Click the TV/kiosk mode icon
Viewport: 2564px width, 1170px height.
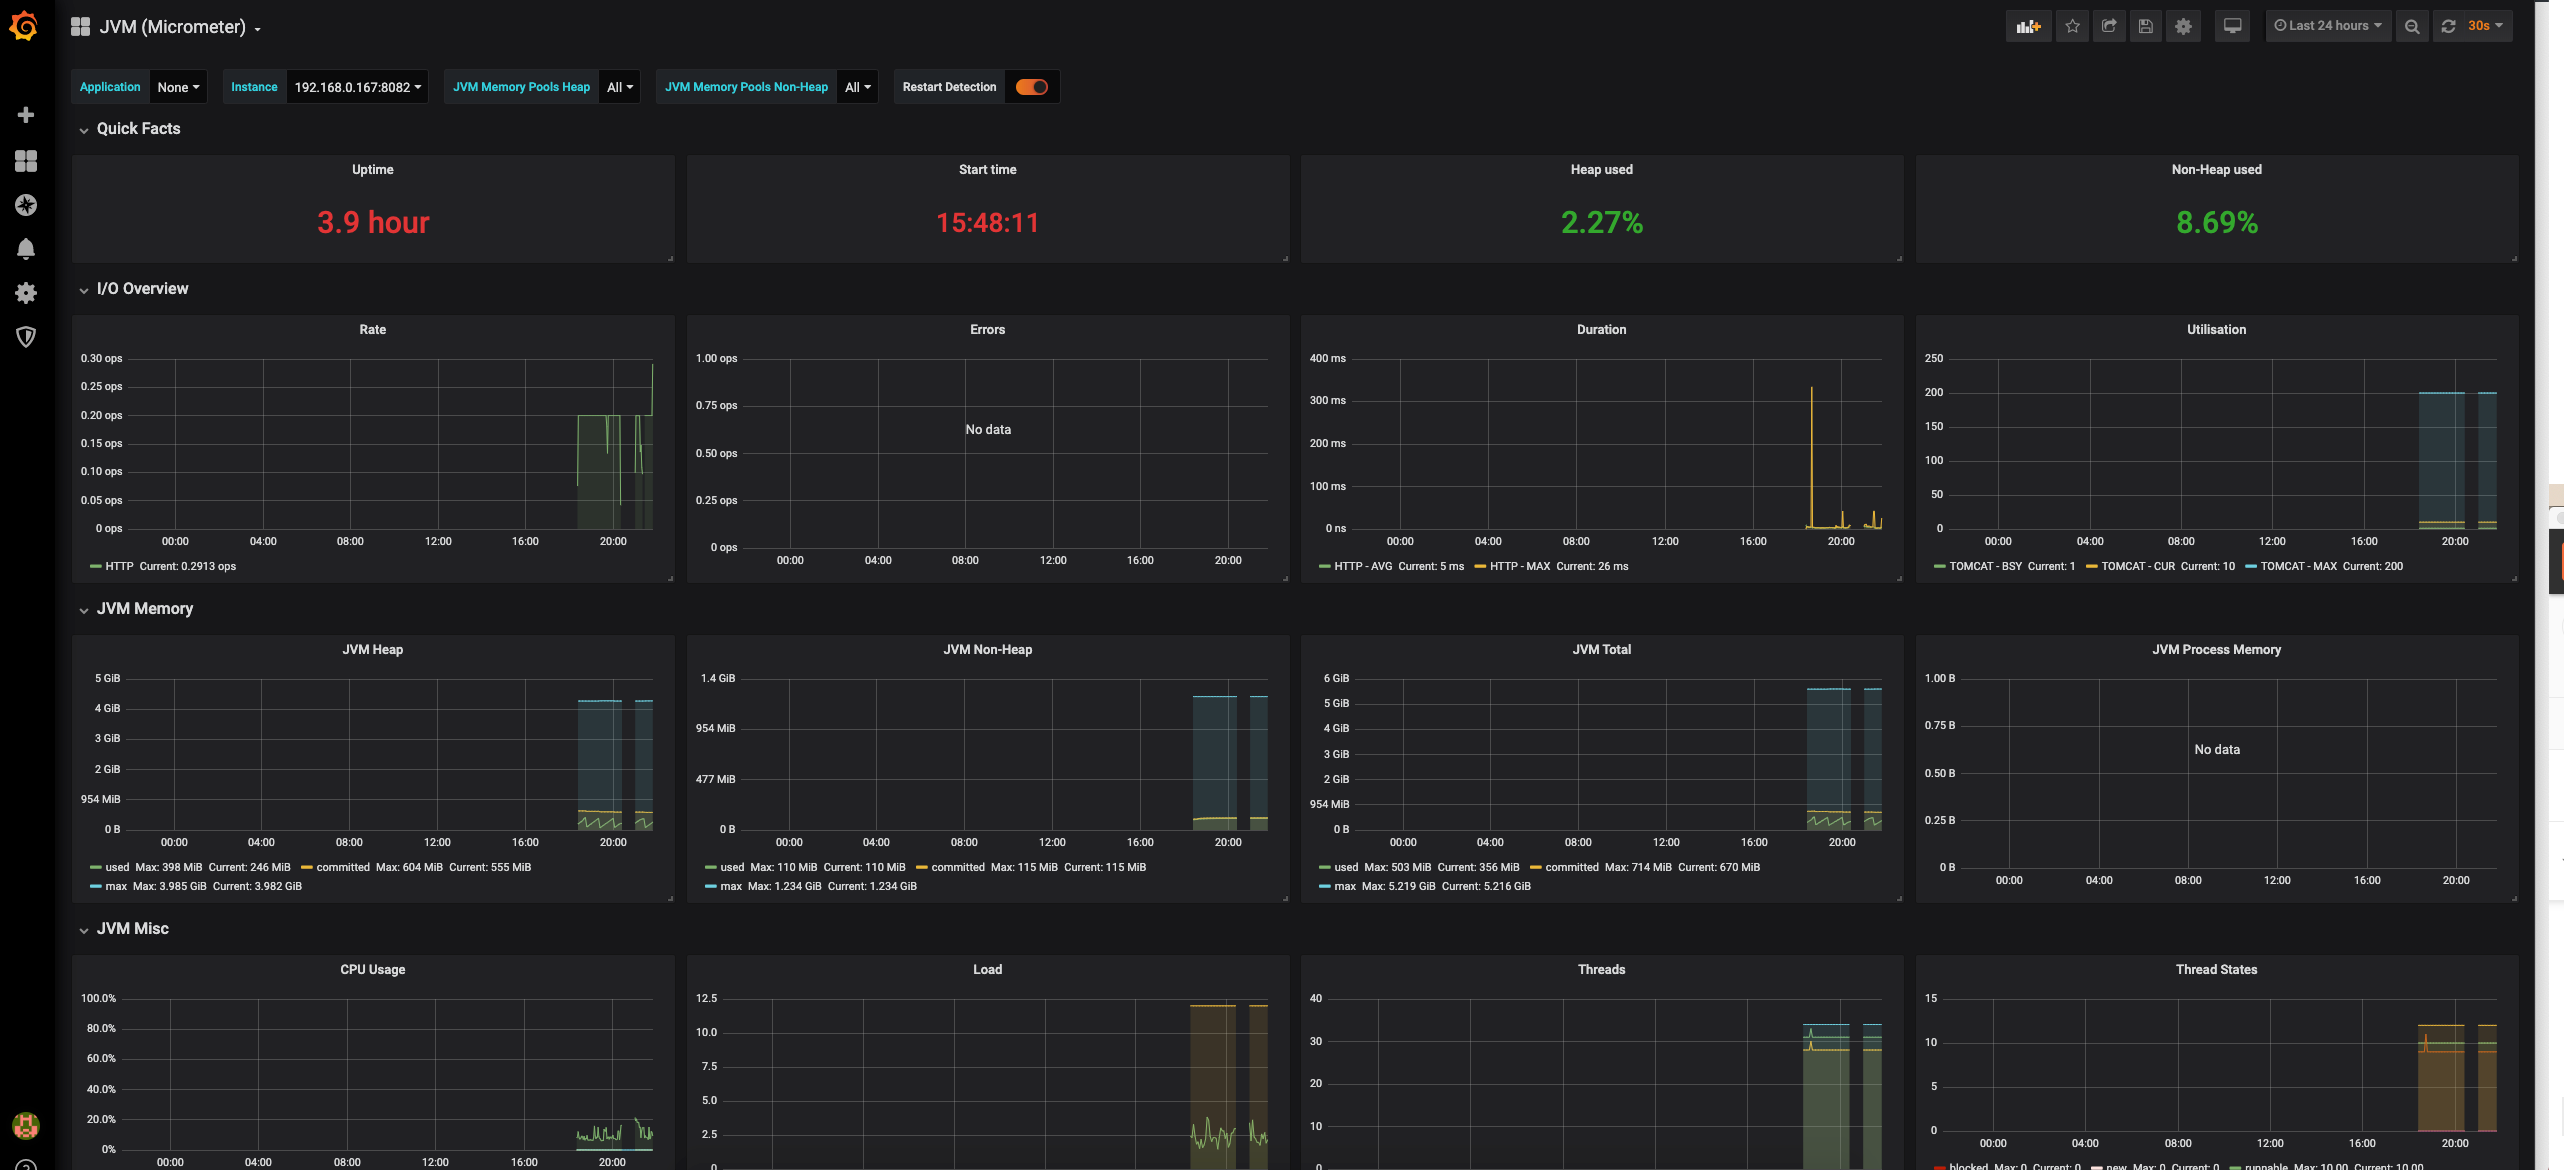pyautogui.click(x=2232, y=25)
